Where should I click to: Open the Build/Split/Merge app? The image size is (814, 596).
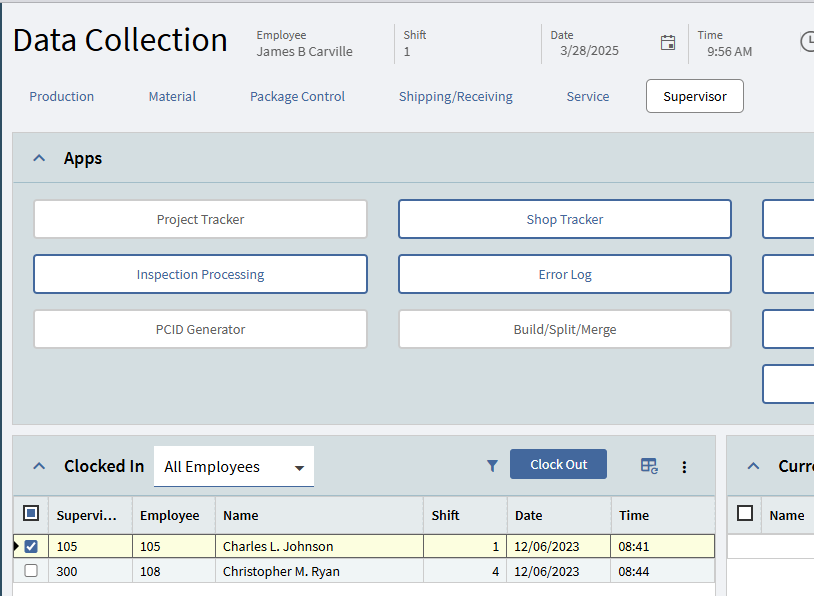(565, 329)
